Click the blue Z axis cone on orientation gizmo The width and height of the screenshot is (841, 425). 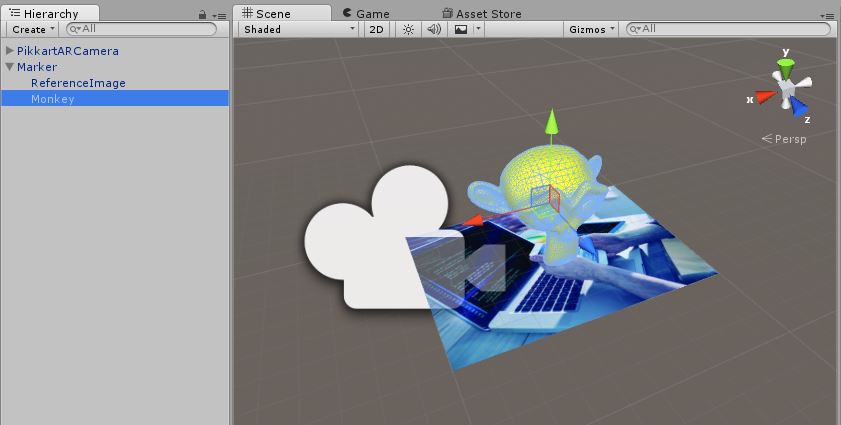(x=799, y=106)
